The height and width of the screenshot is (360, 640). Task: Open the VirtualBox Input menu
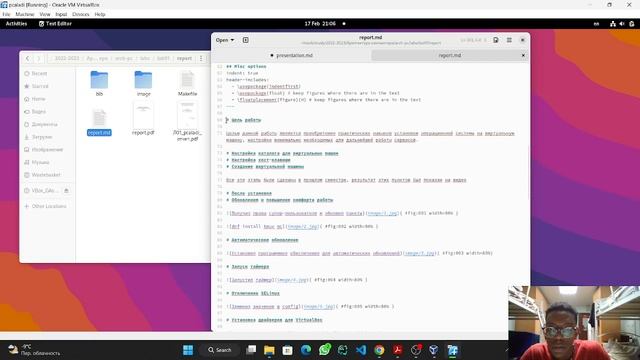point(61,14)
